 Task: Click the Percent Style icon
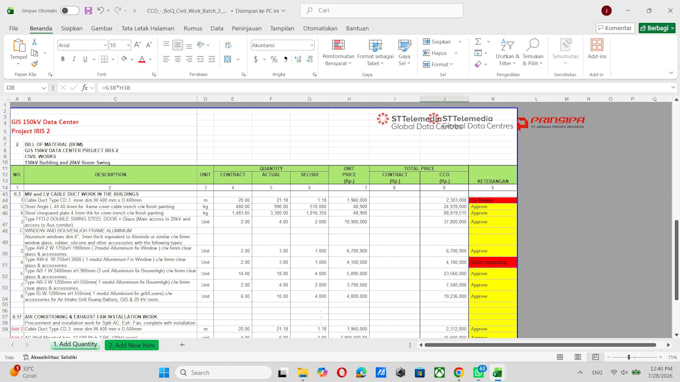coord(274,59)
